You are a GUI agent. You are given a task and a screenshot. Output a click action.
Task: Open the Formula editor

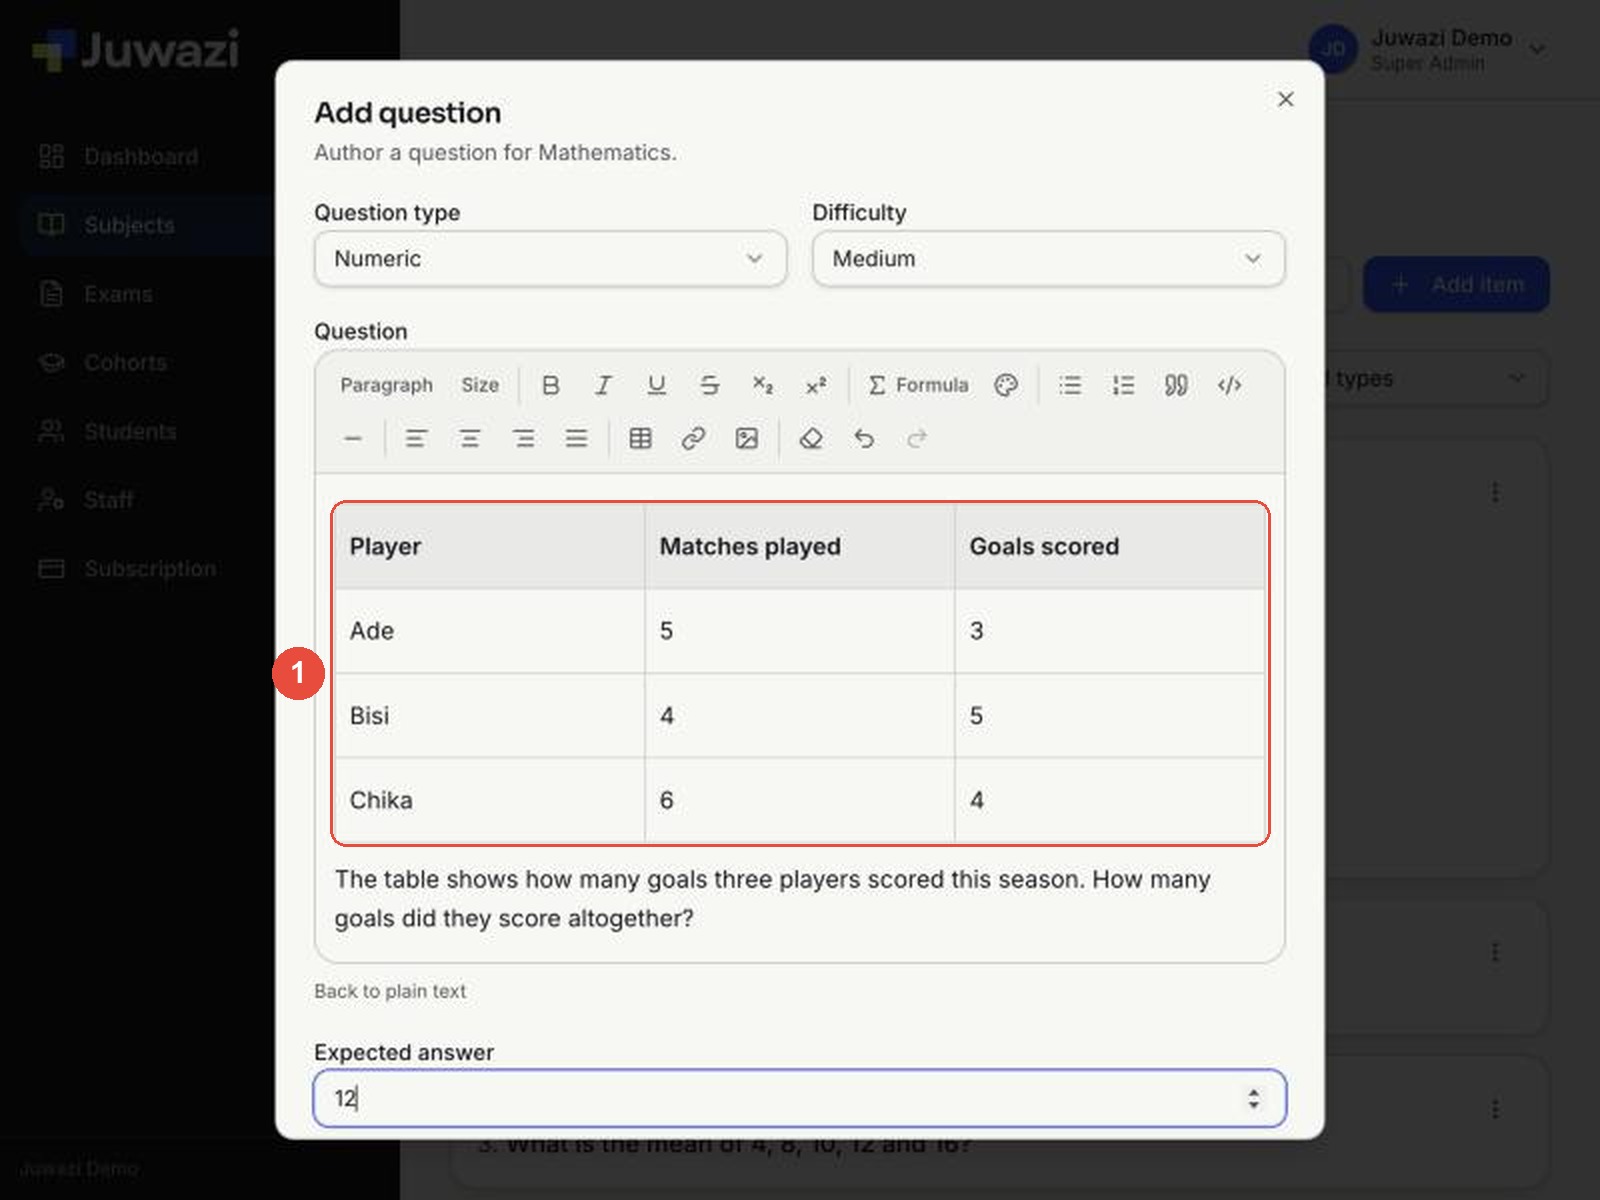point(918,385)
